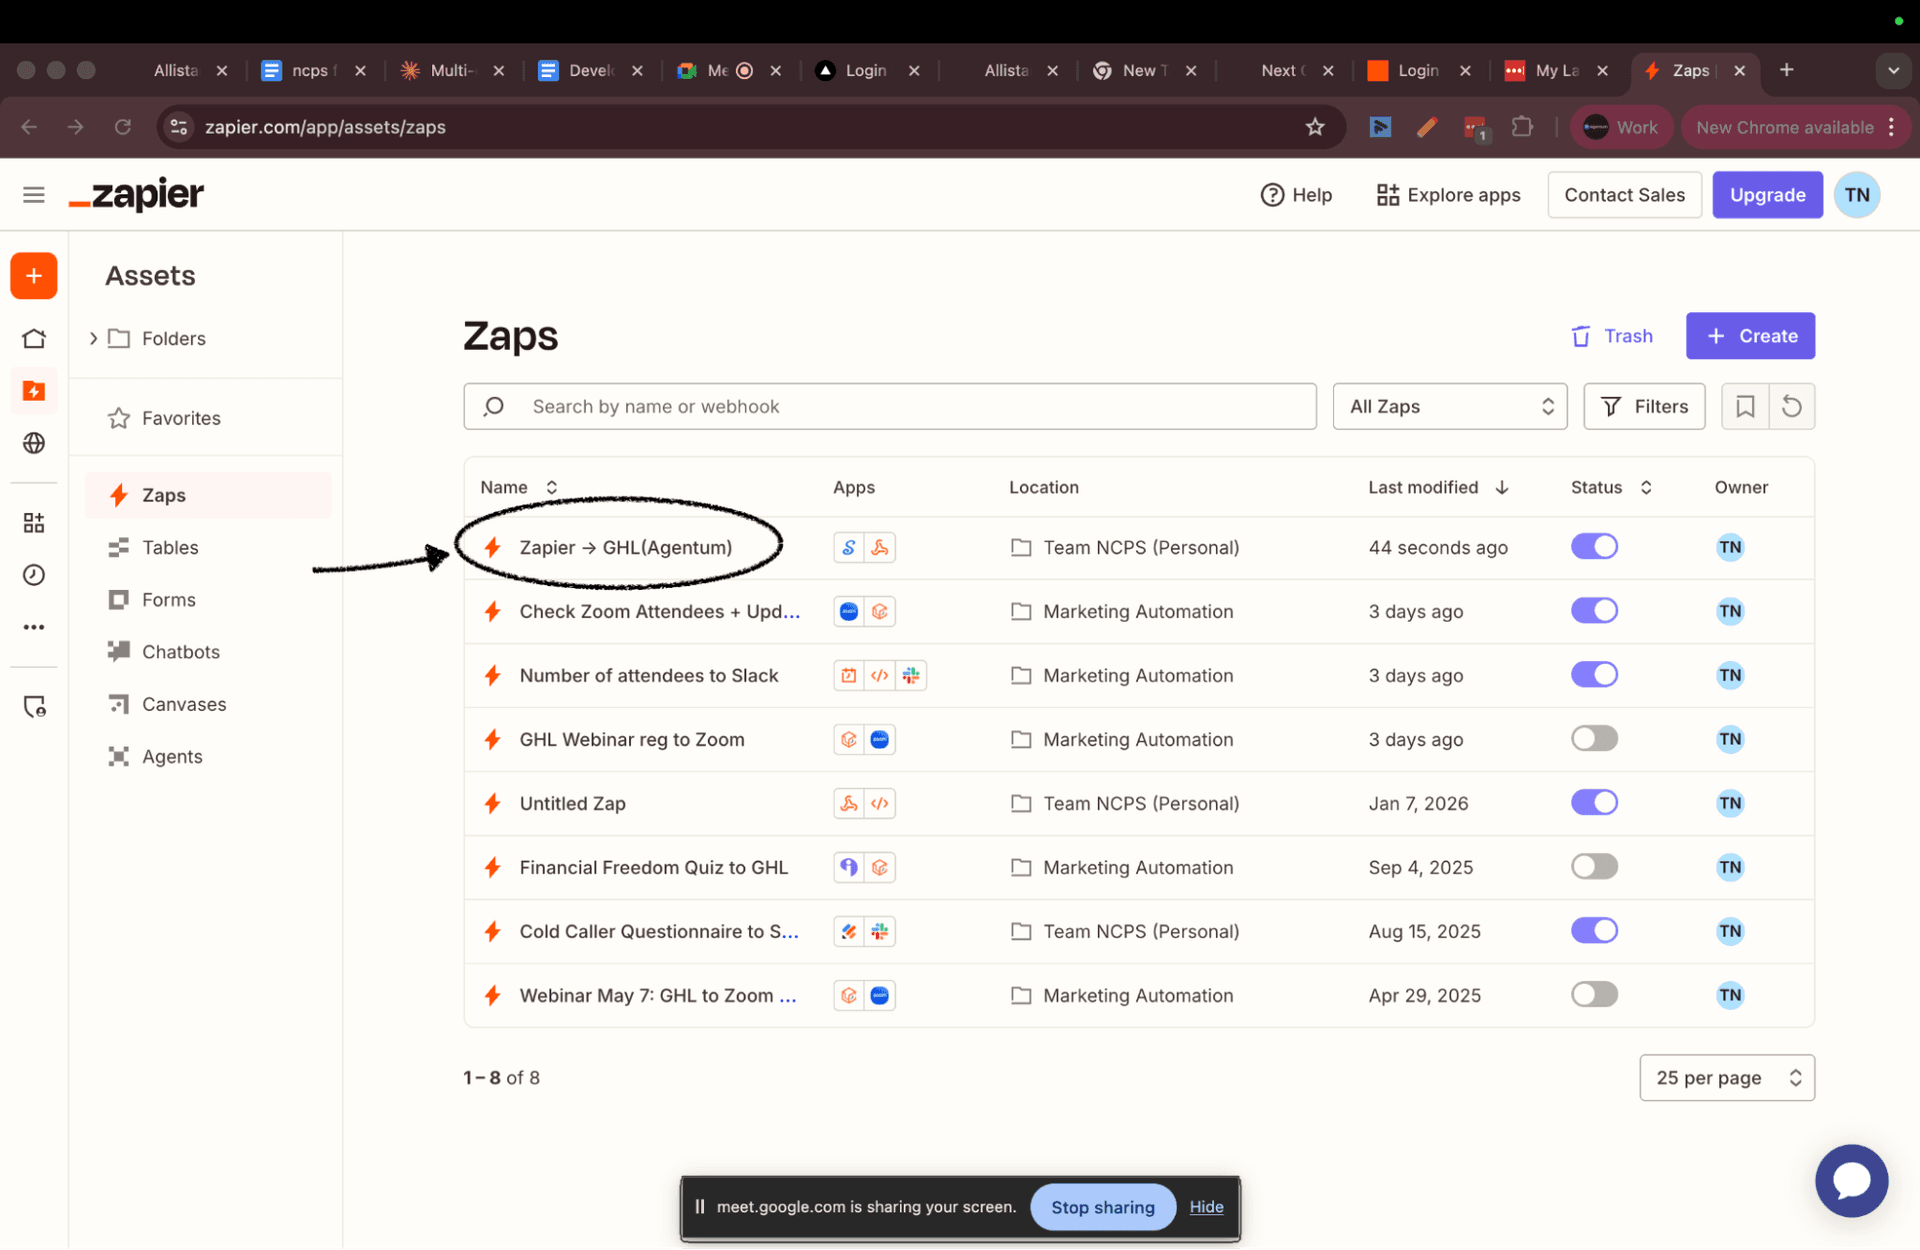1920x1250 pixels.
Task: Open the Zapier → GHL(Agentum) zap
Action: (x=626, y=548)
